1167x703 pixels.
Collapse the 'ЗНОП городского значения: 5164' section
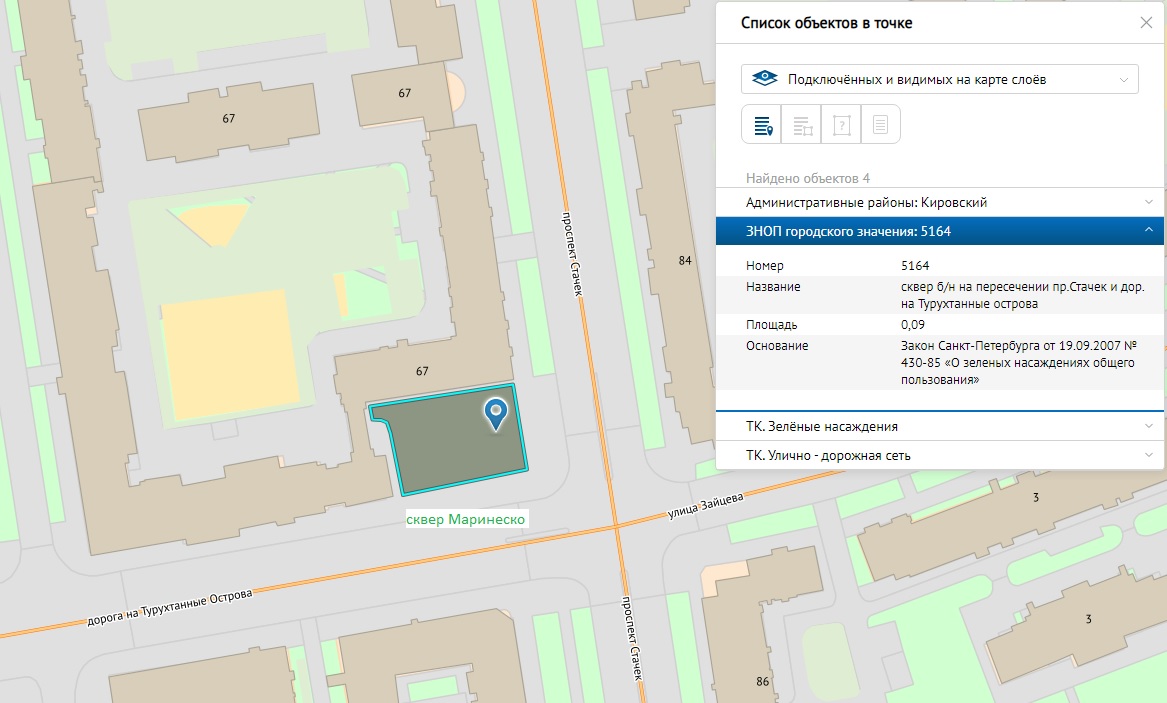tap(1149, 231)
